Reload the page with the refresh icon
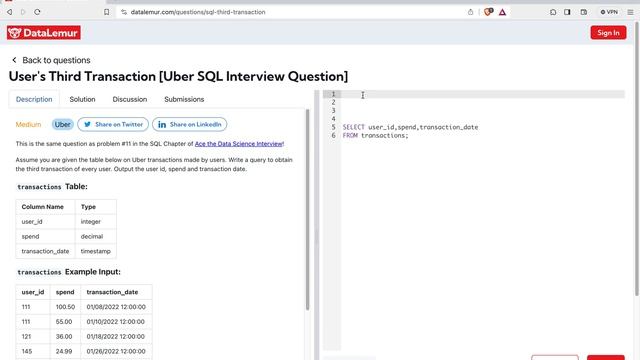The width and height of the screenshot is (640, 360). point(37,12)
